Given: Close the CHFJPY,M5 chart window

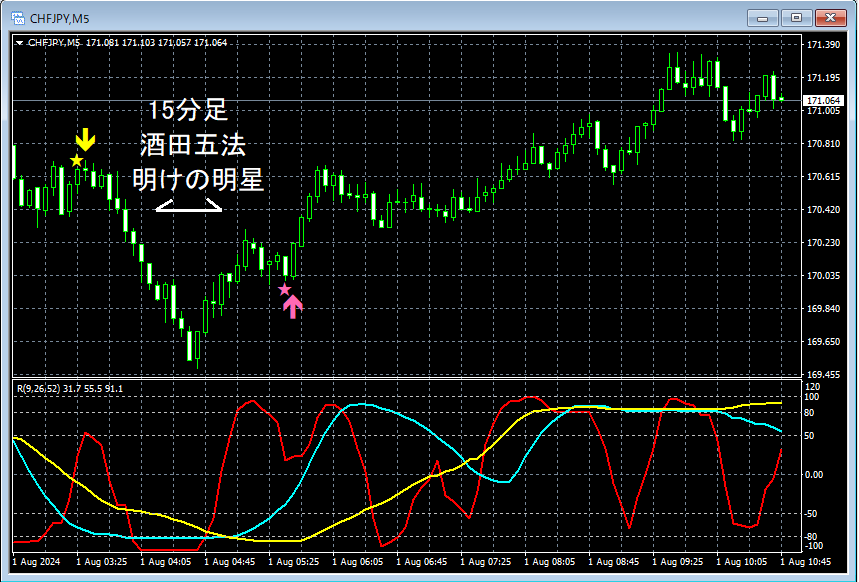Looking at the screenshot, I should [x=831, y=18].
